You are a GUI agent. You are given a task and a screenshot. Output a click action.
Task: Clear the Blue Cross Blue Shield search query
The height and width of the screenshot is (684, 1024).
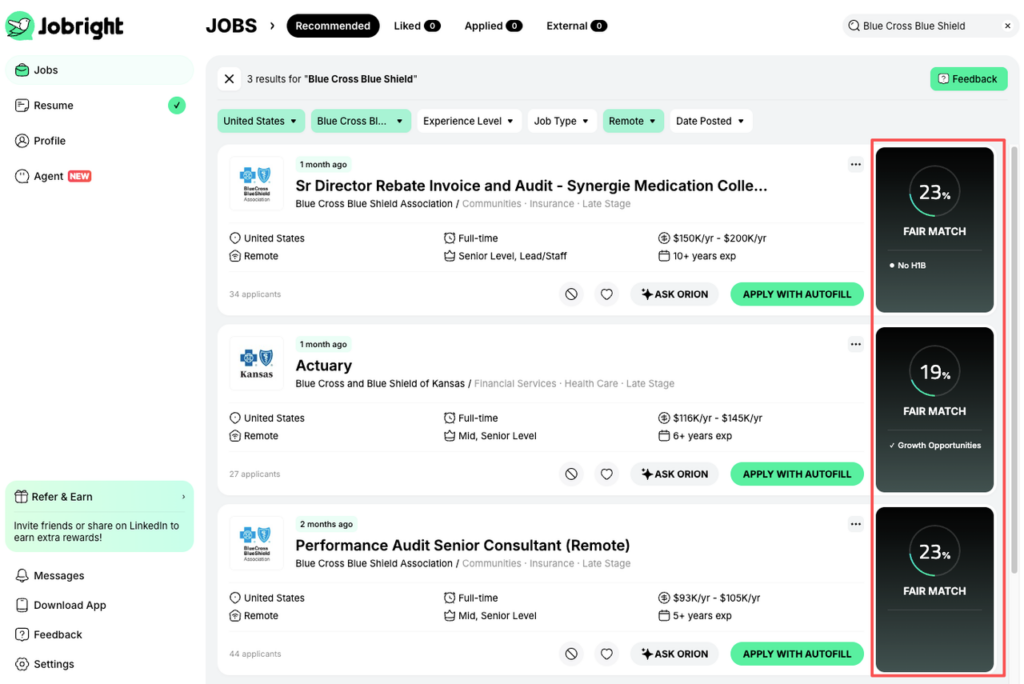pyautogui.click(x=1008, y=25)
